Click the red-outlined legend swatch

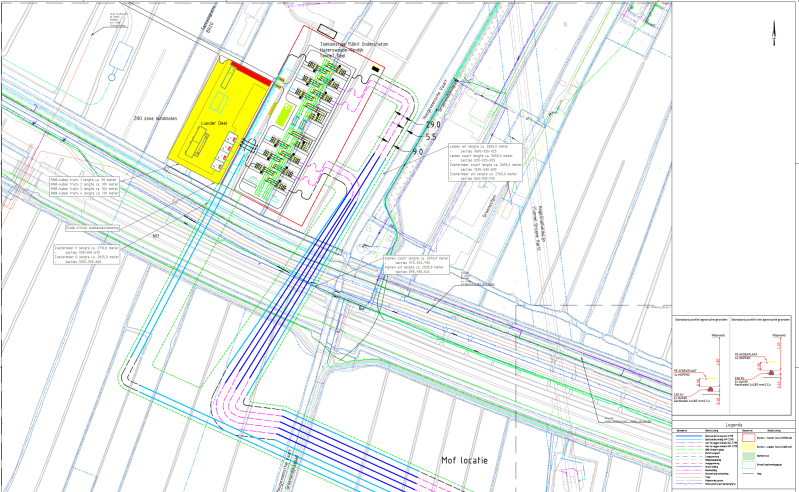pos(749,438)
